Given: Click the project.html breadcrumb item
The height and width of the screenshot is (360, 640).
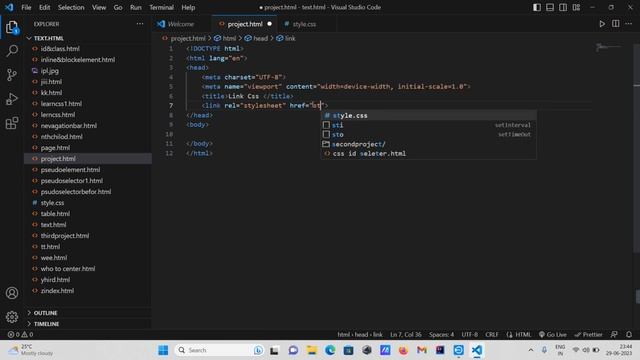Looking at the screenshot, I should [184, 38].
